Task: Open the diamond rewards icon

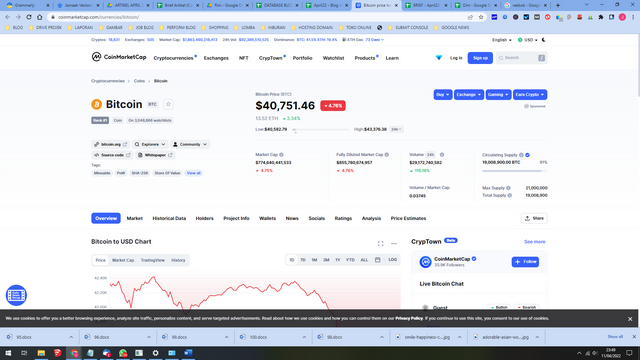Action: [439, 58]
